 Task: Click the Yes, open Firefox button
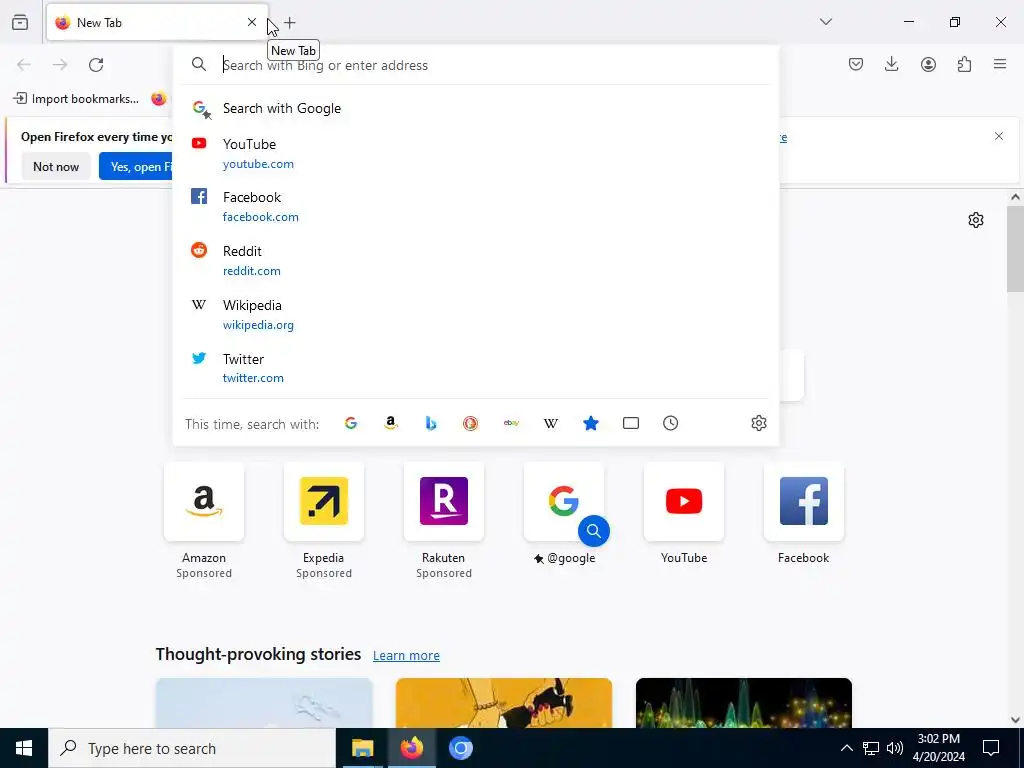point(136,167)
